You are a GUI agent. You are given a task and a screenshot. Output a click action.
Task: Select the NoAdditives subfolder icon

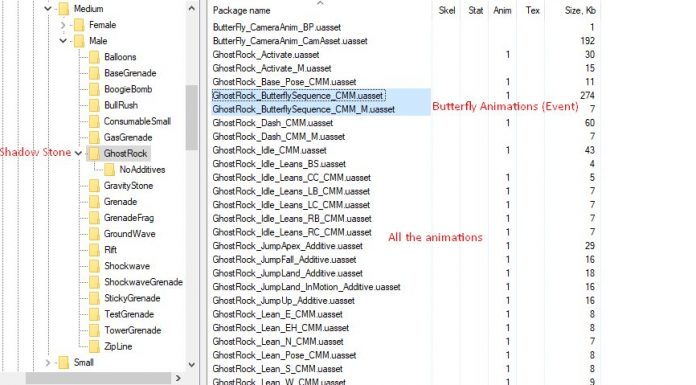click(110, 170)
